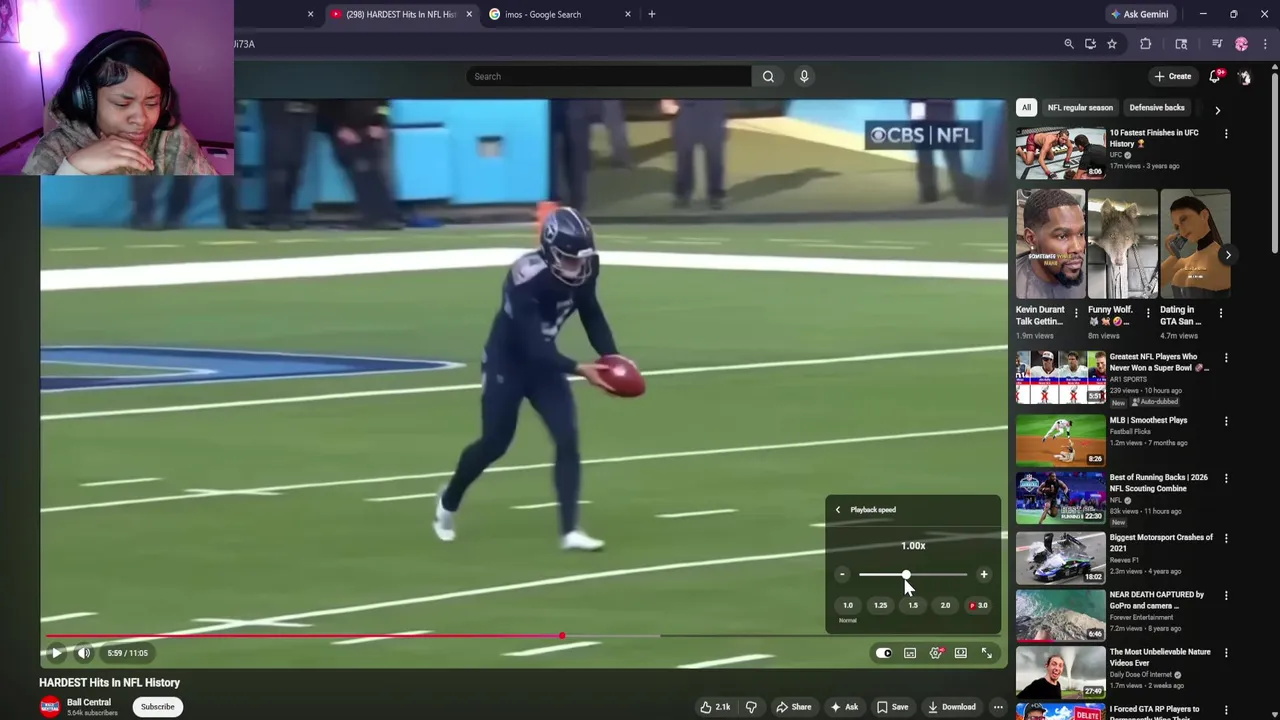Open the browser extensions puzzle icon
This screenshot has width=1280, height=720.
click(x=1146, y=44)
